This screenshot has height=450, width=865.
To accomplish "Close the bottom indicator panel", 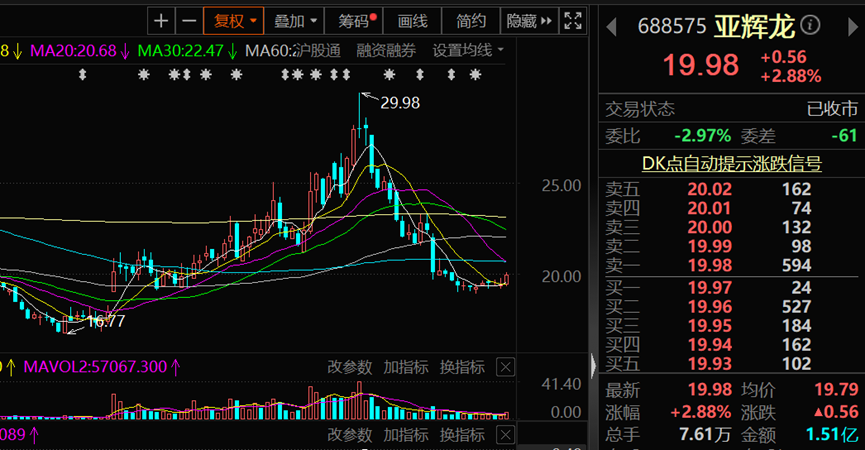I will [505, 435].
